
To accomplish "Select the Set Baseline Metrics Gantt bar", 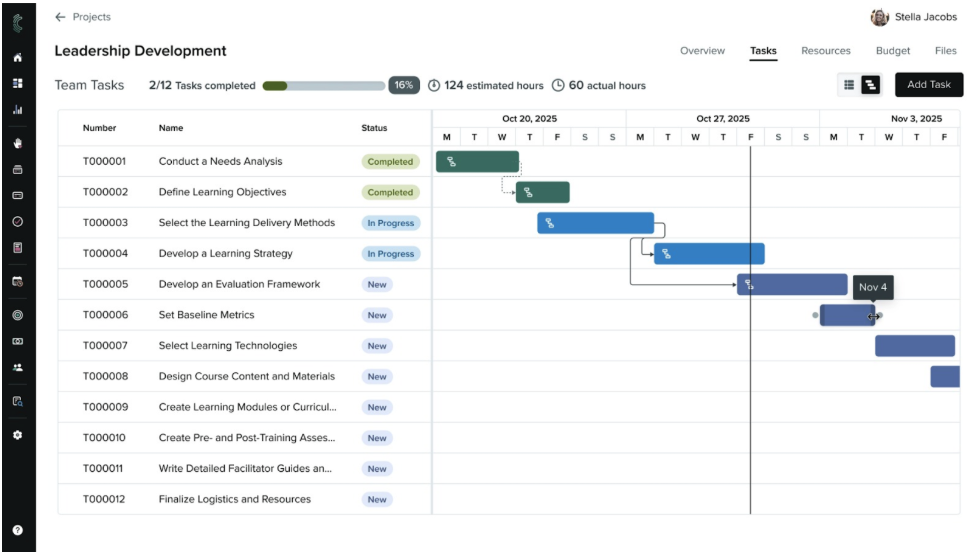I will point(845,316).
